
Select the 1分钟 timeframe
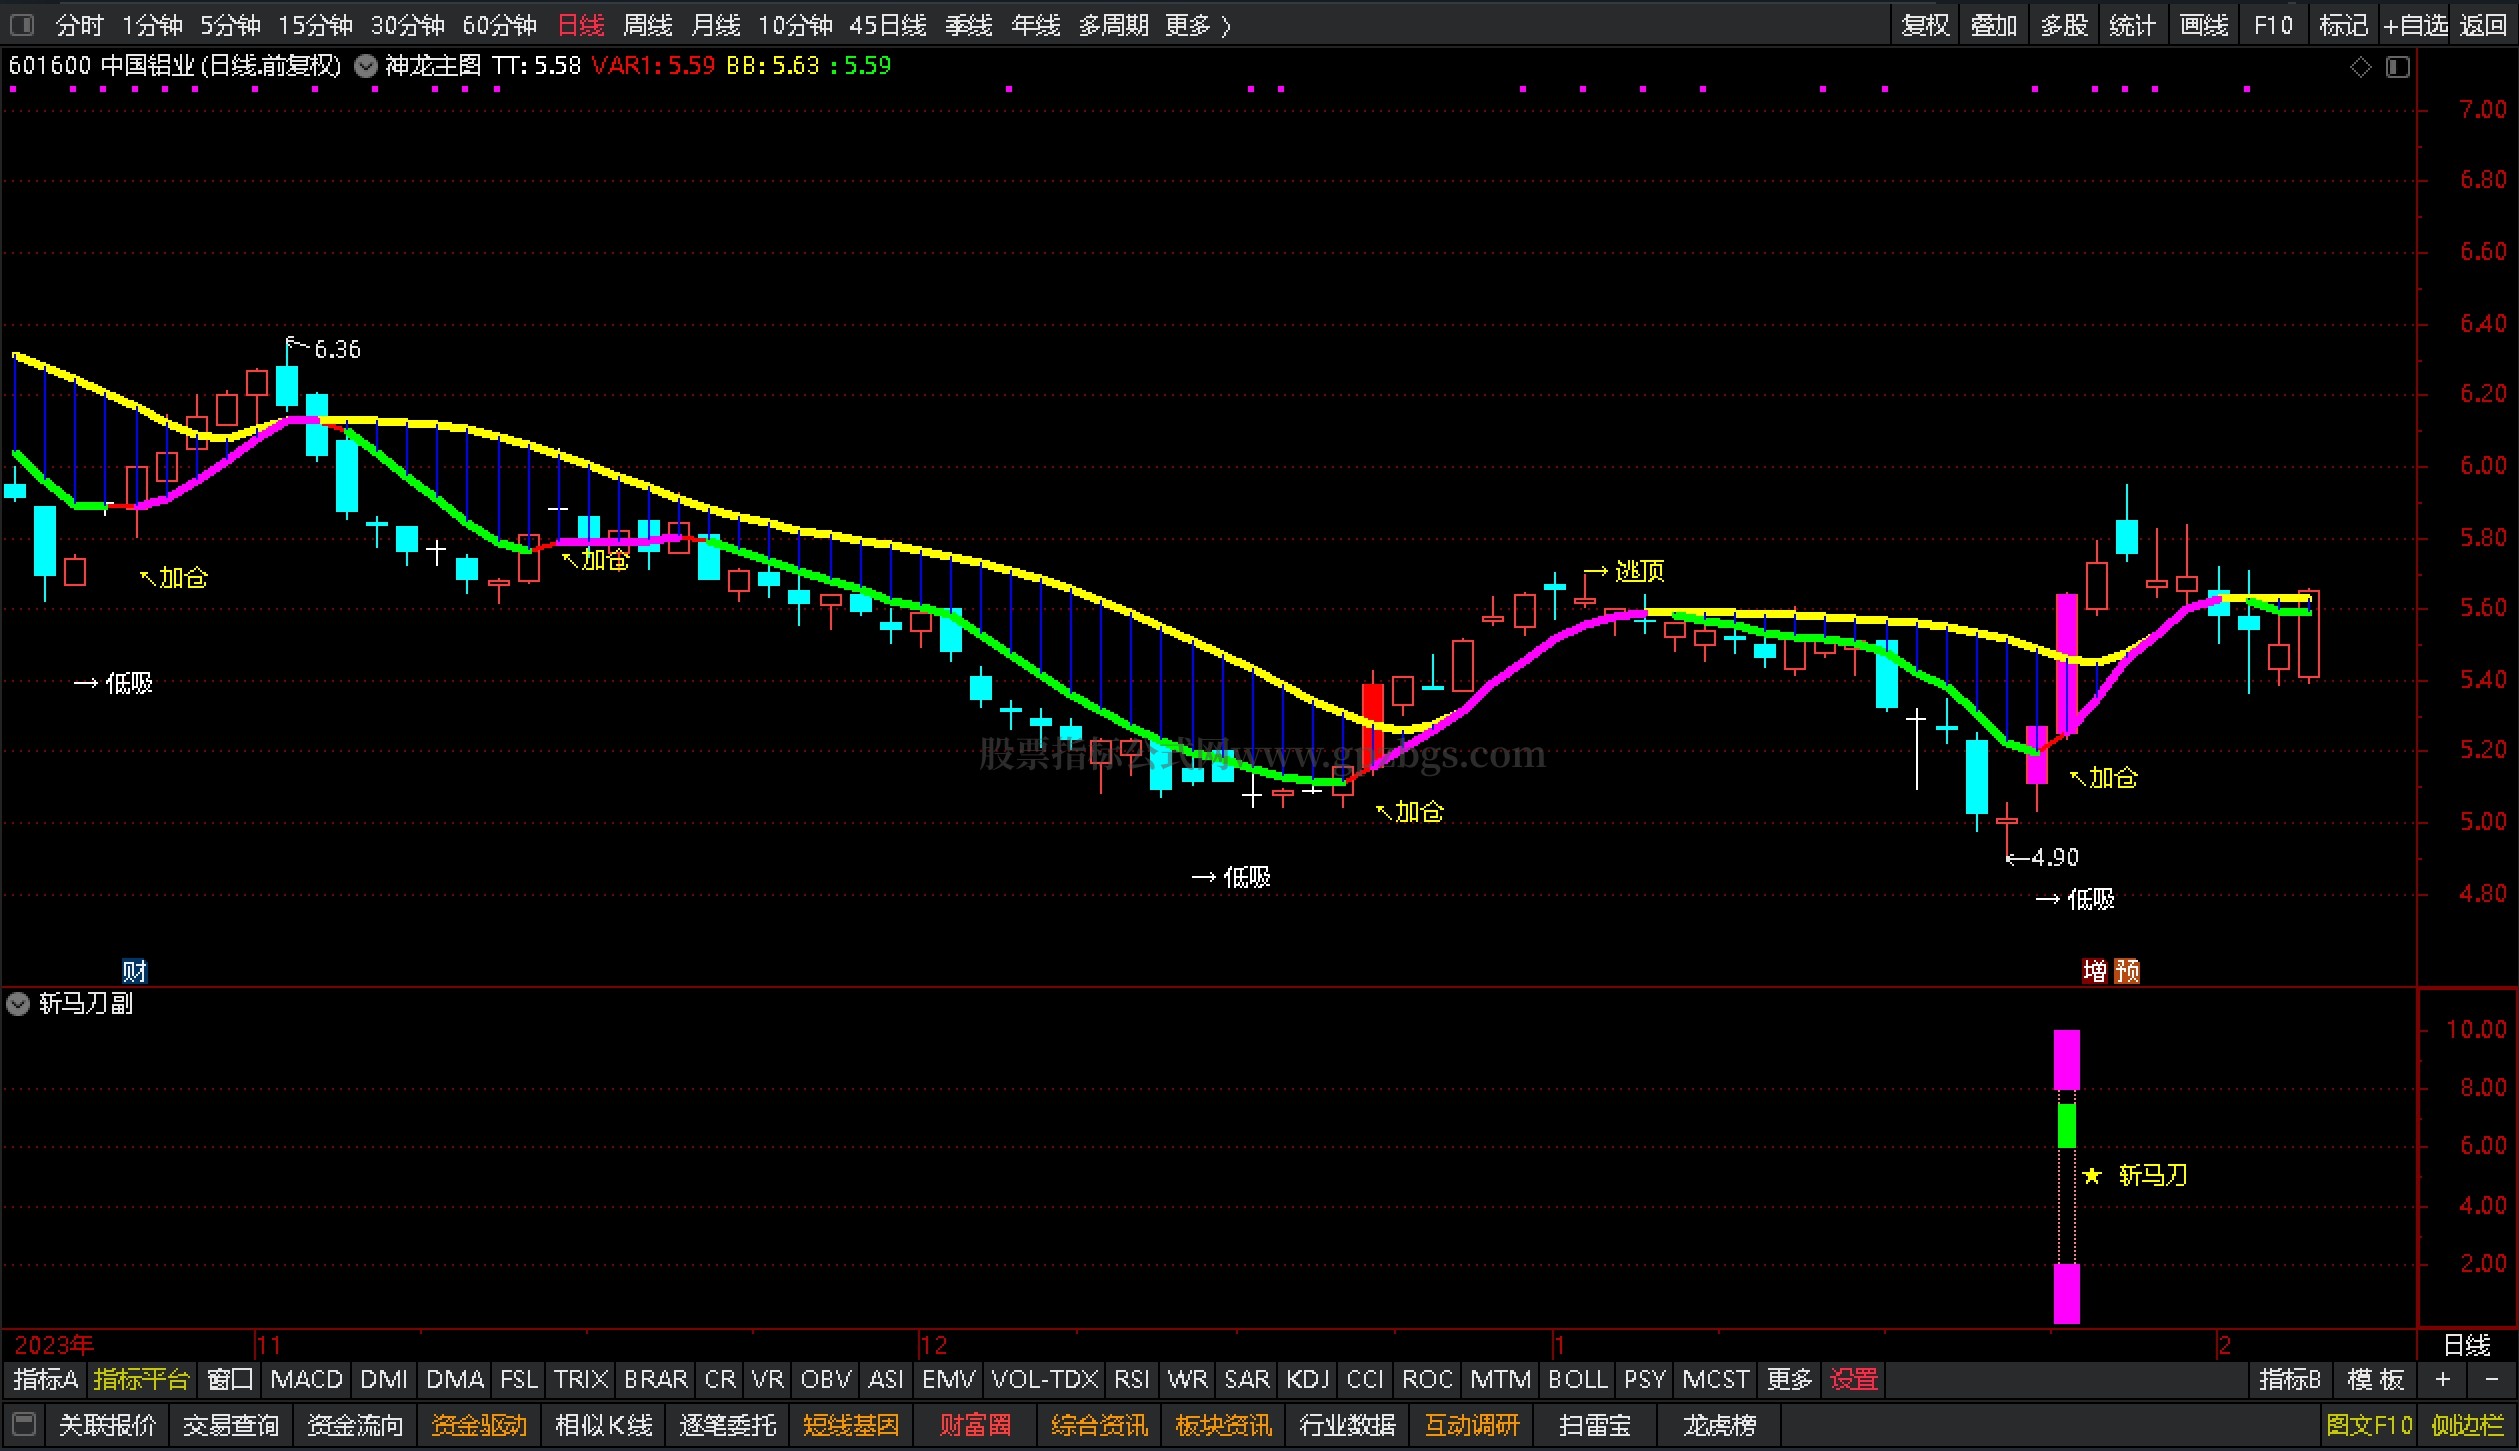[152, 25]
